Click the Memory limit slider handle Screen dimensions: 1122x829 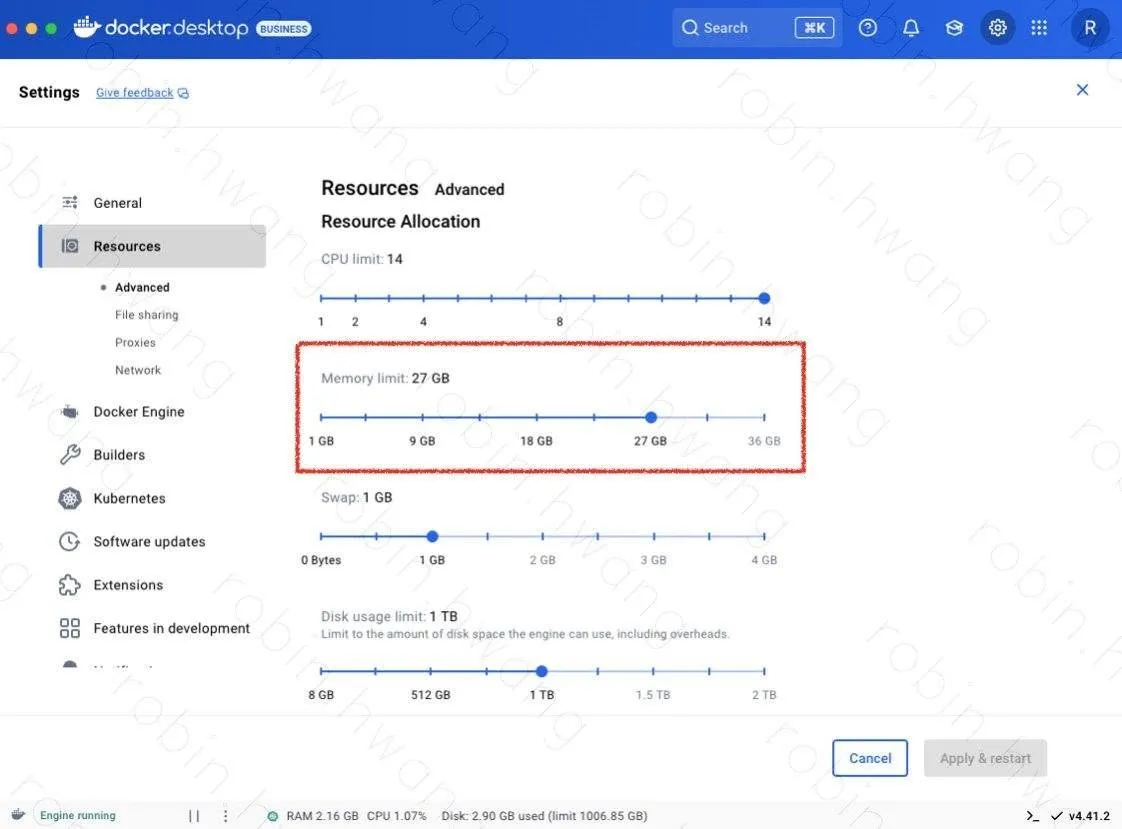650,417
